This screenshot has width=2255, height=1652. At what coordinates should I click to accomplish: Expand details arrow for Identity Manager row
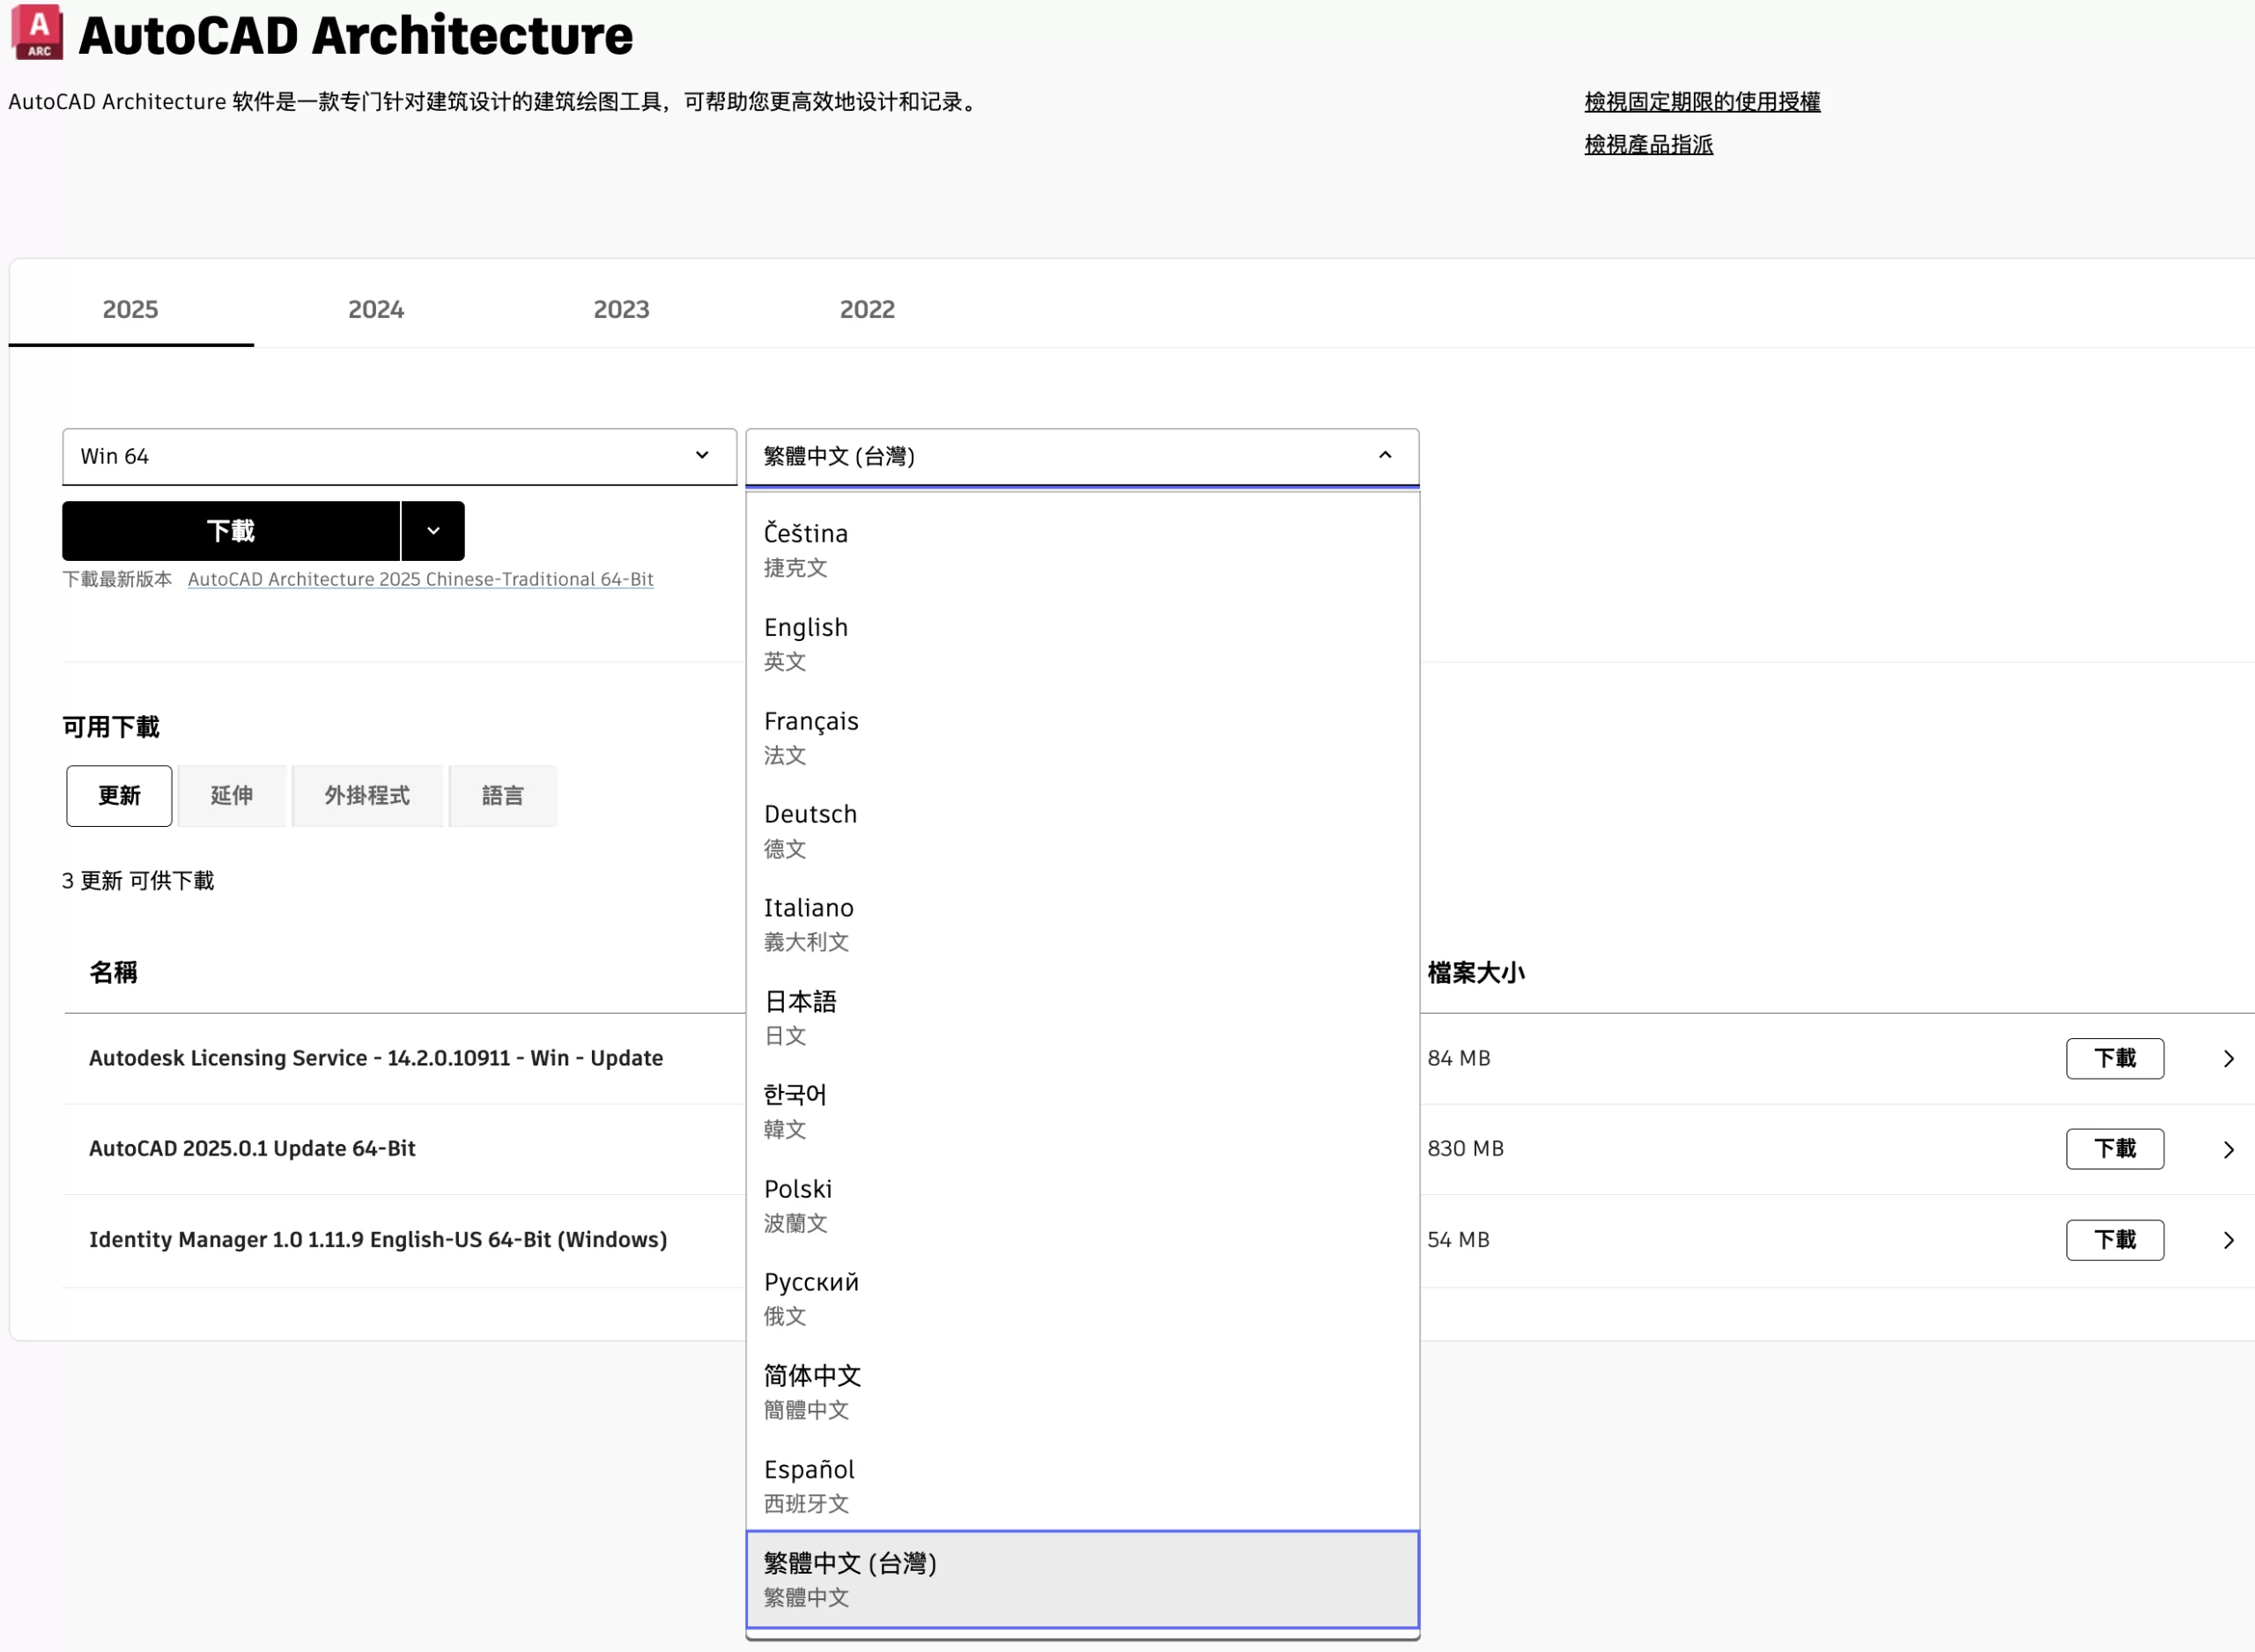pos(2228,1240)
